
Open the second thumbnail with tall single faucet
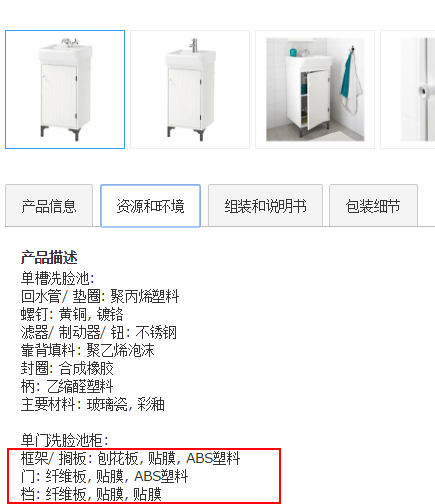[x=190, y=89]
